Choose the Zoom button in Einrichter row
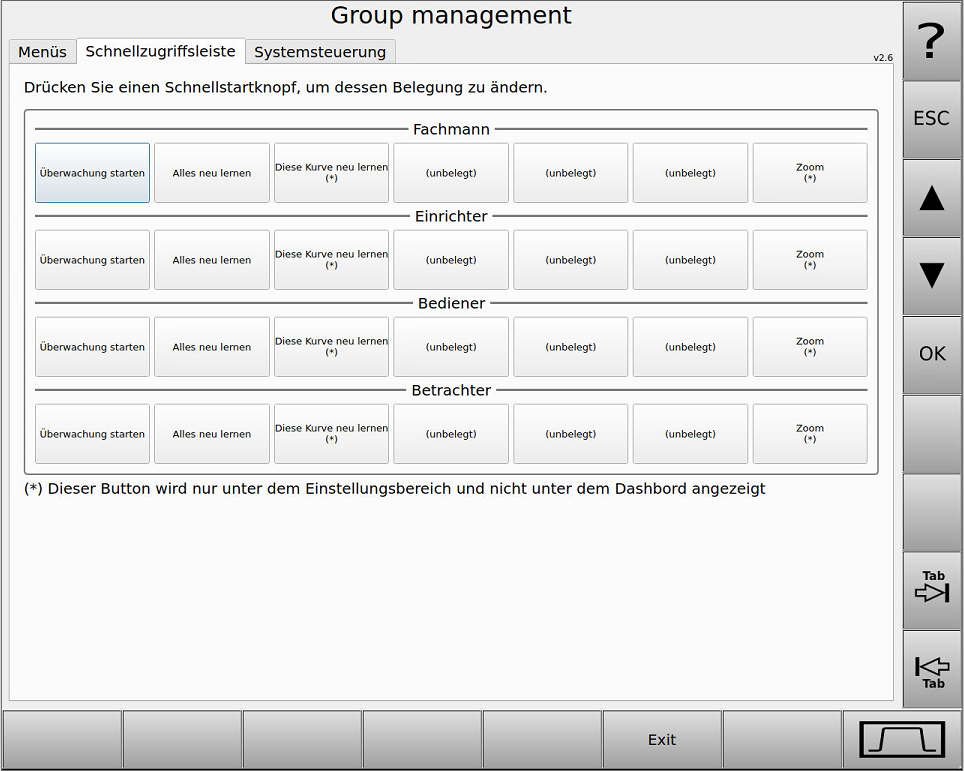This screenshot has height=771, width=964. point(810,259)
